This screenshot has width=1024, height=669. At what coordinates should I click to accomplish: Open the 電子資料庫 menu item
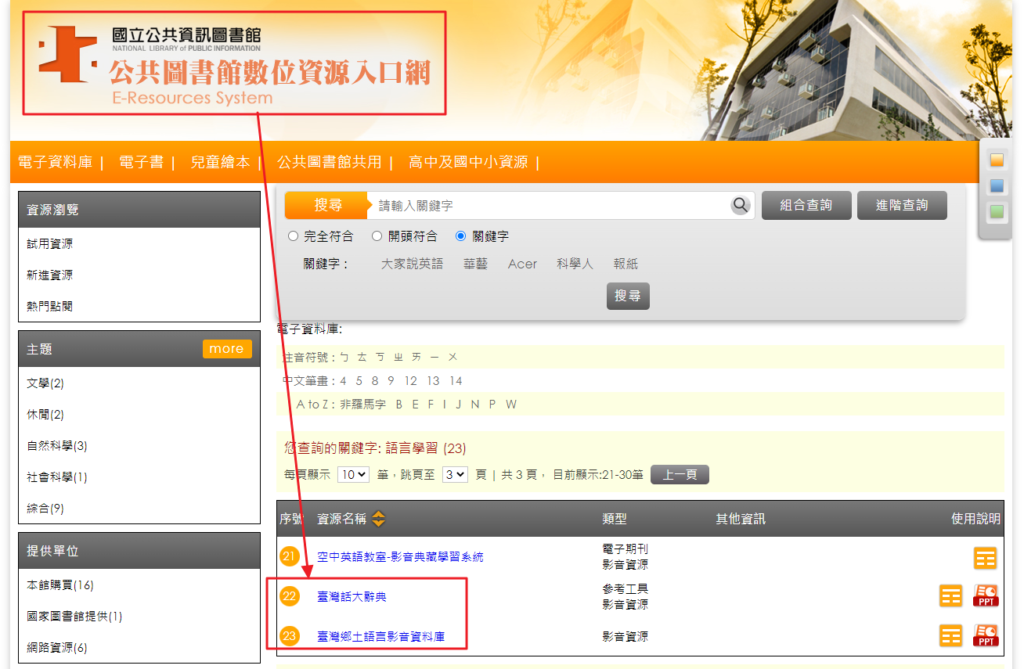pyautogui.click(x=59, y=162)
